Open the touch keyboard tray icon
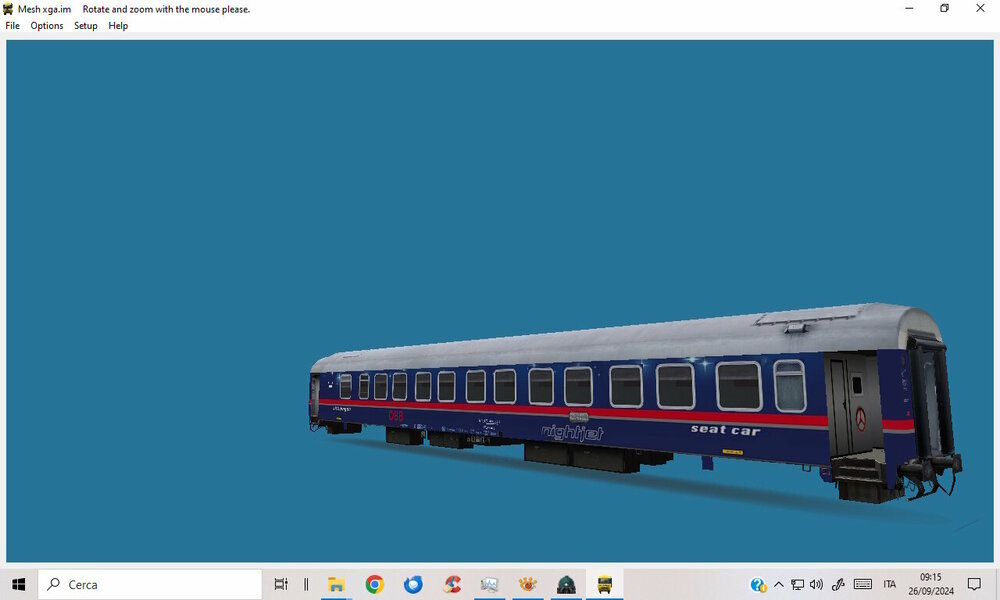 863,584
